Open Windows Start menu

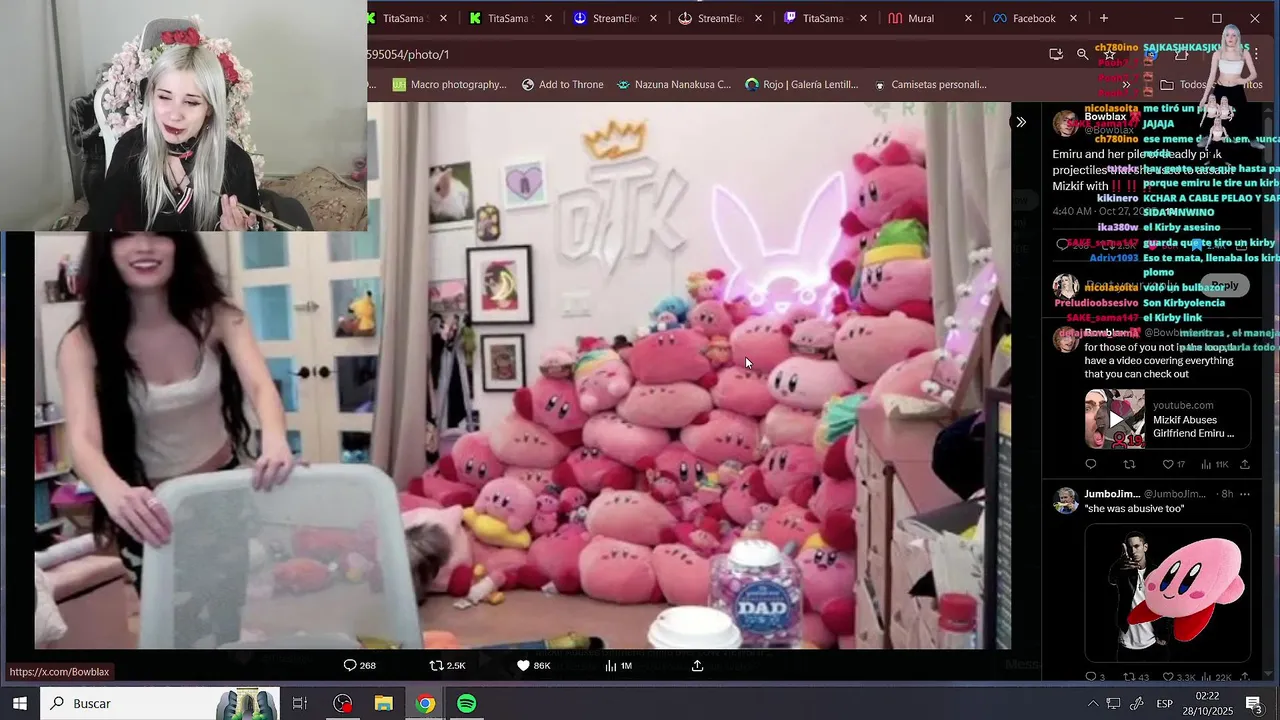(20, 703)
